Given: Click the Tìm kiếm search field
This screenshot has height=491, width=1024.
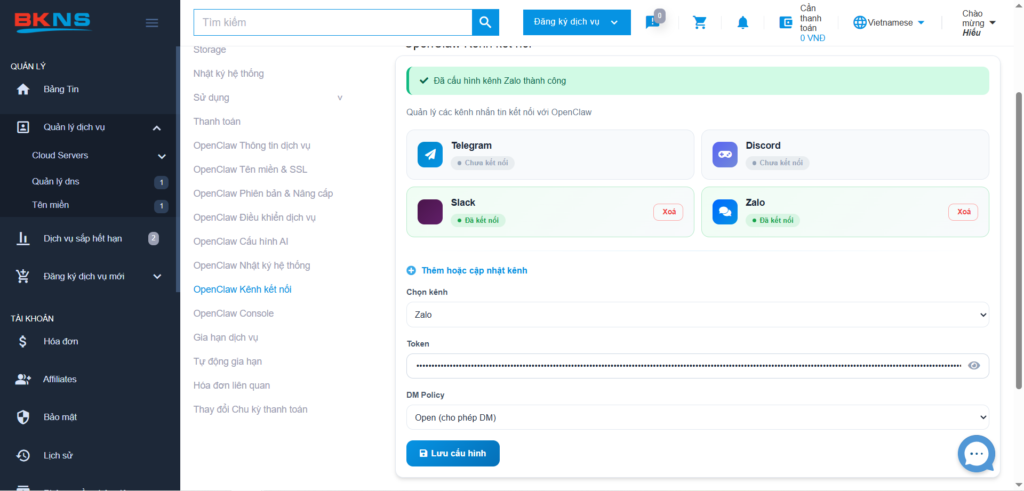Looking at the screenshot, I should click(x=332, y=22).
